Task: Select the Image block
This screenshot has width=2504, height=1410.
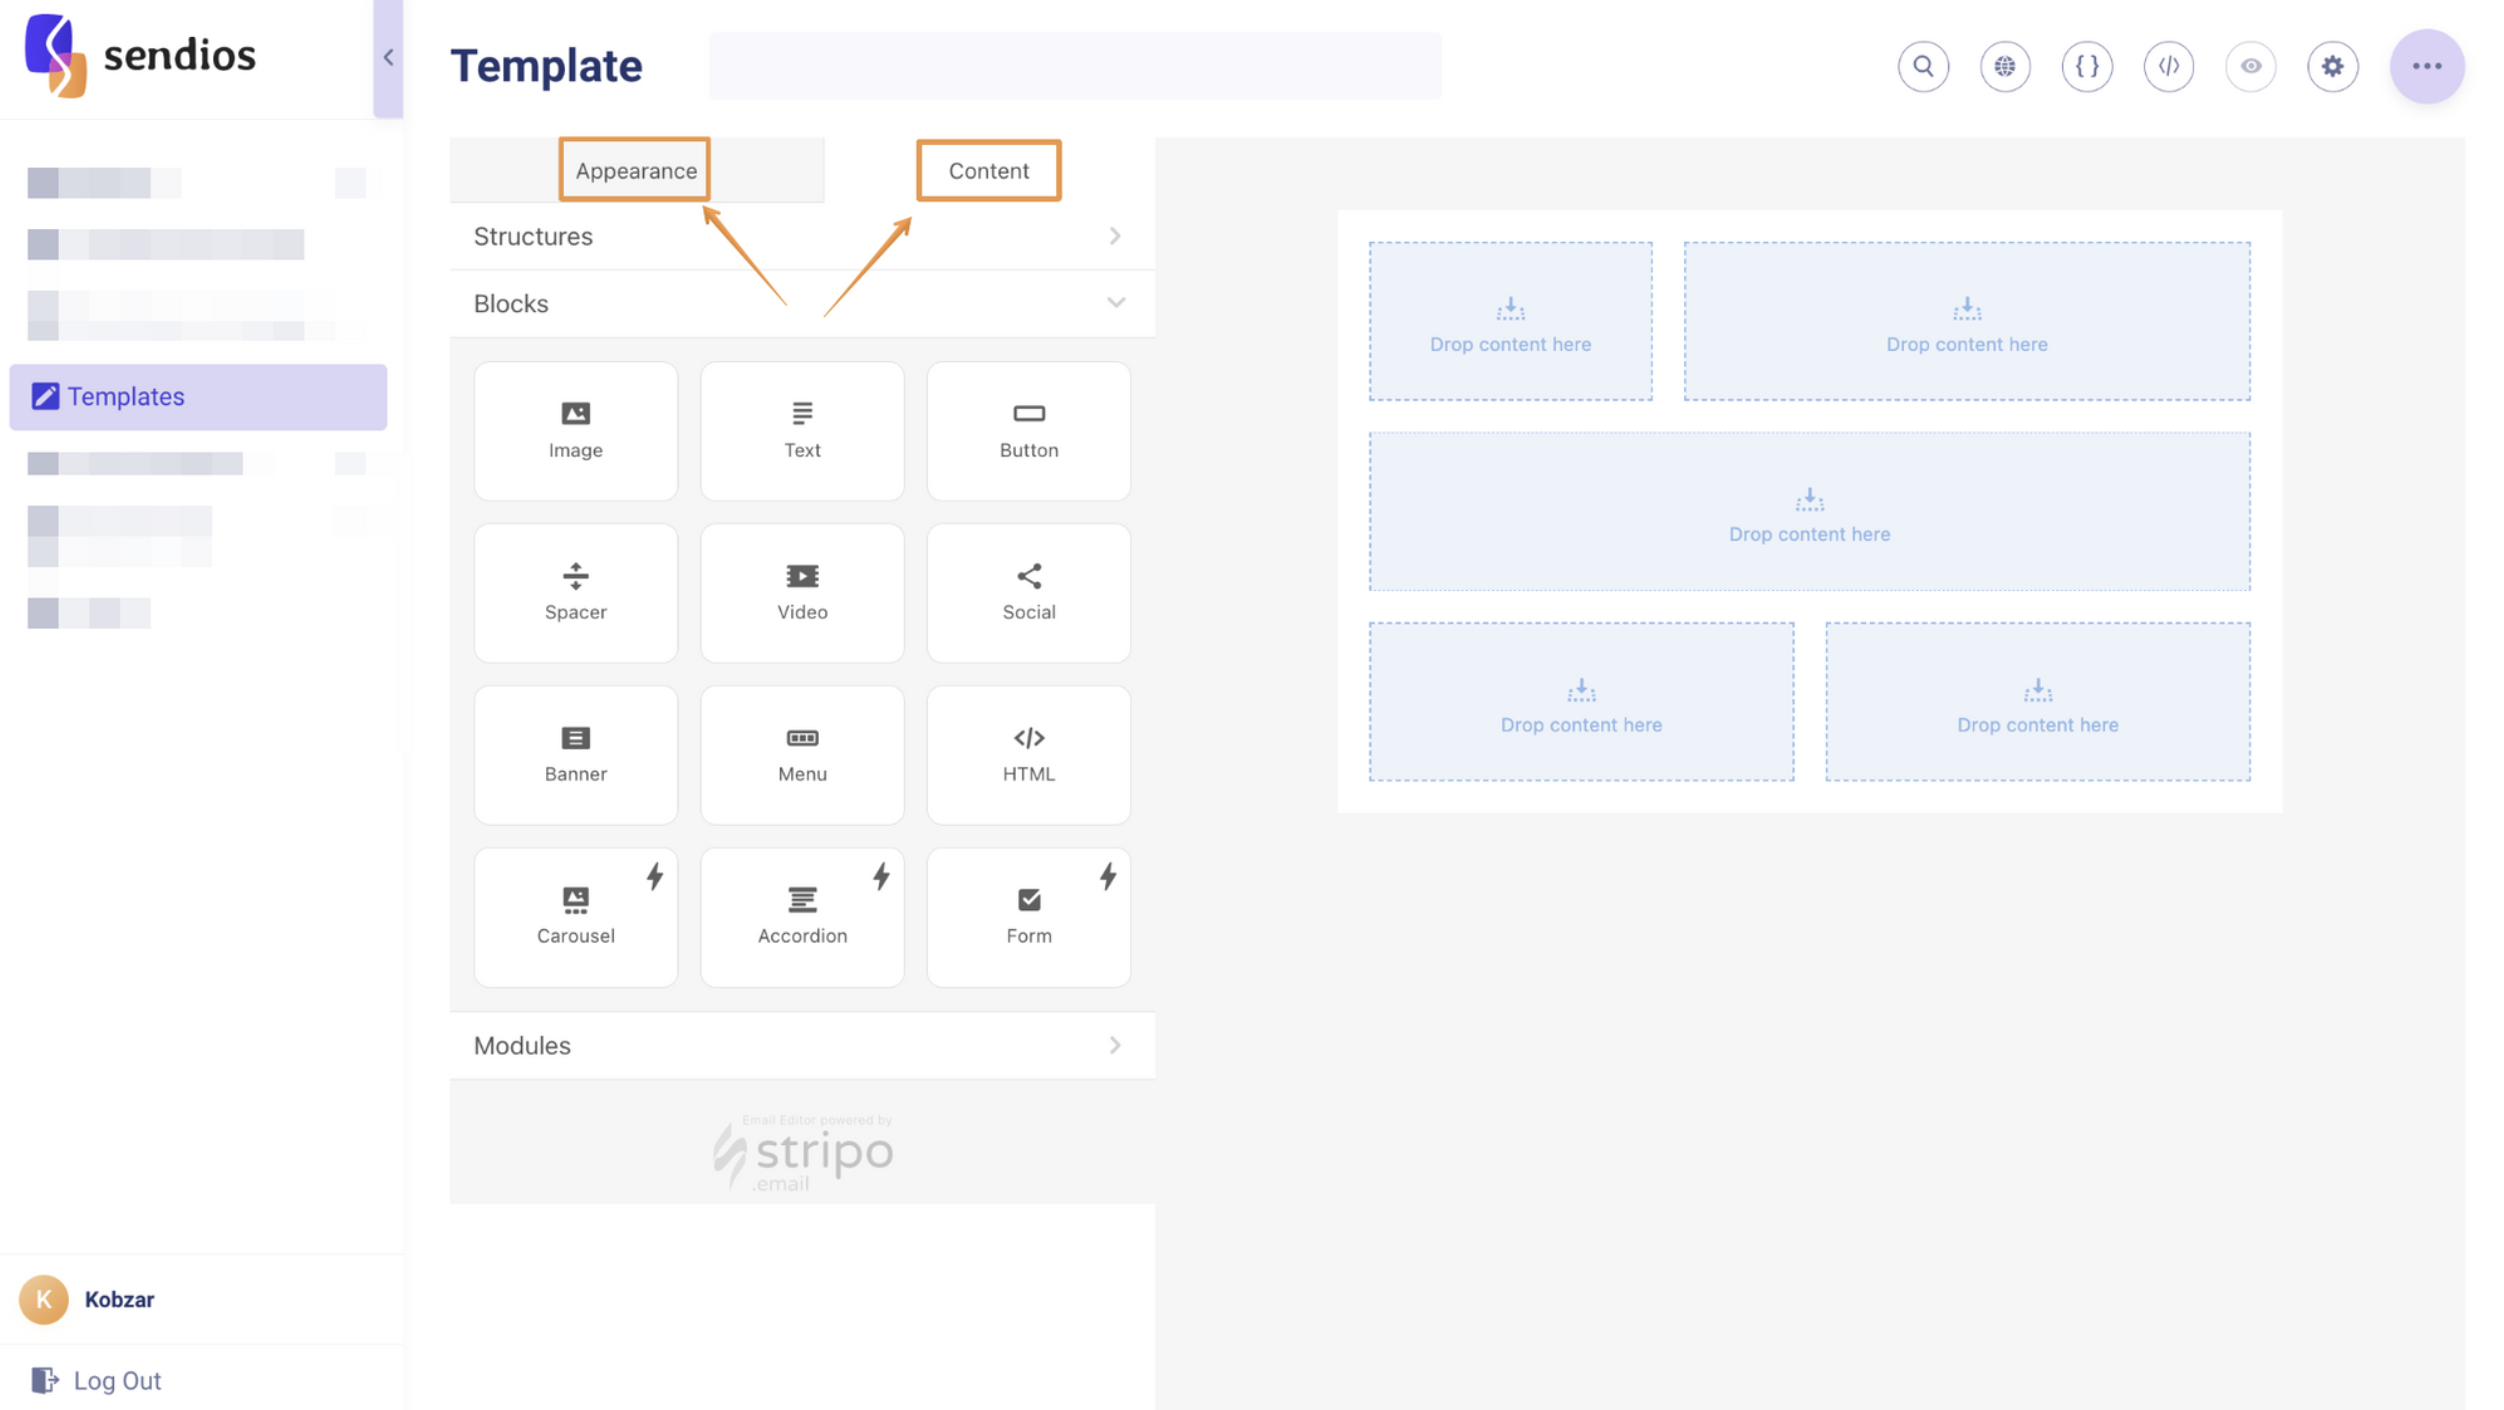Action: (575, 430)
